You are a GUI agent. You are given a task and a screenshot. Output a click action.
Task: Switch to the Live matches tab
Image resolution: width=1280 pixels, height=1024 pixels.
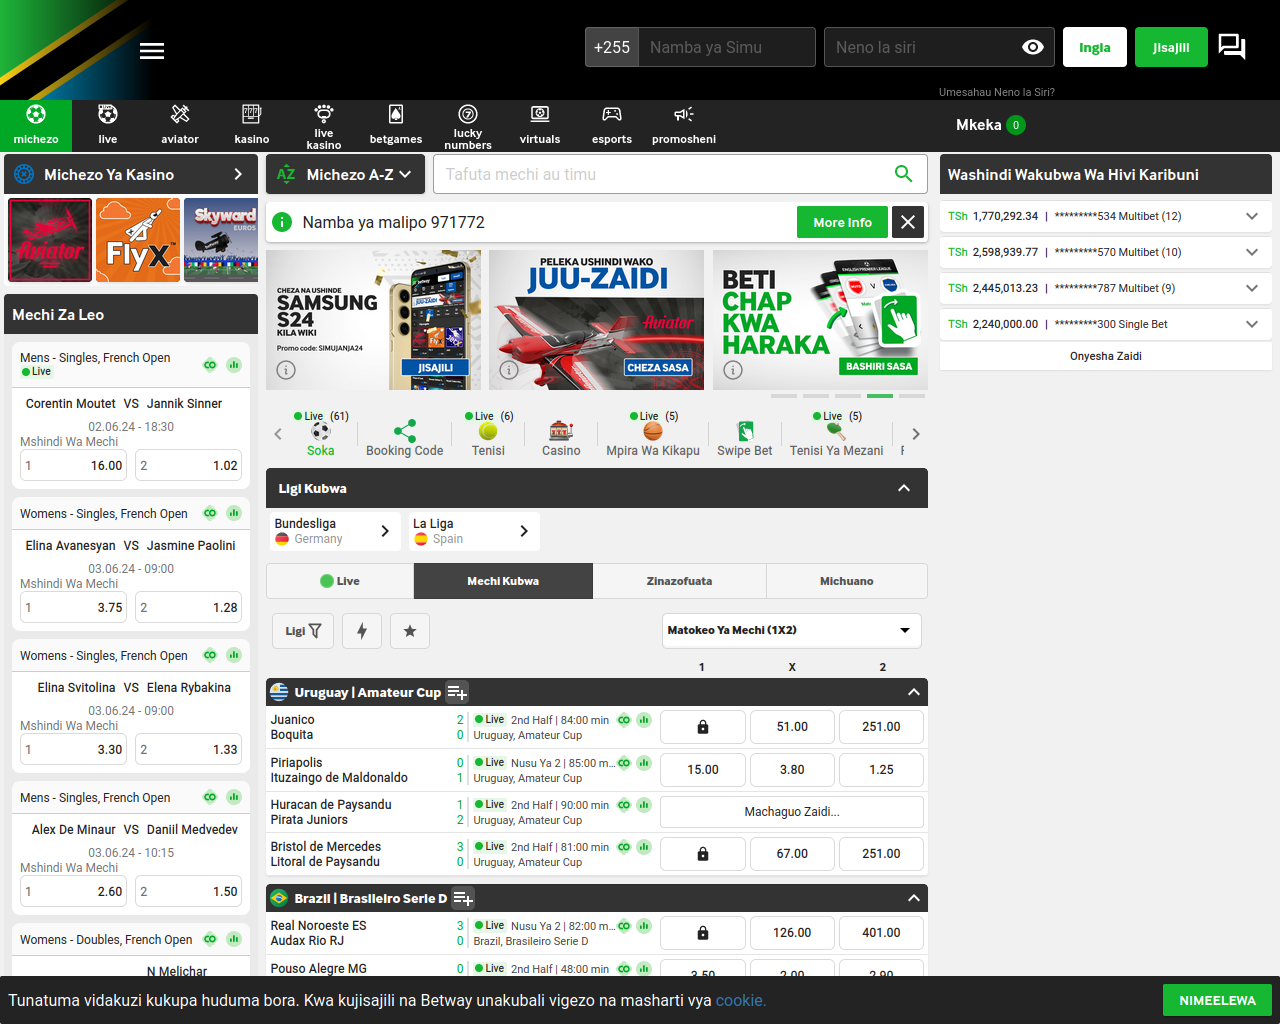point(340,581)
